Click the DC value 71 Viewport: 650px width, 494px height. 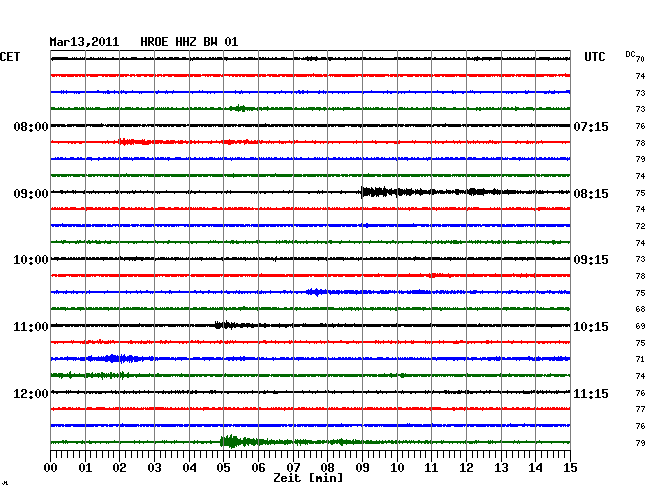pyautogui.click(x=640, y=359)
